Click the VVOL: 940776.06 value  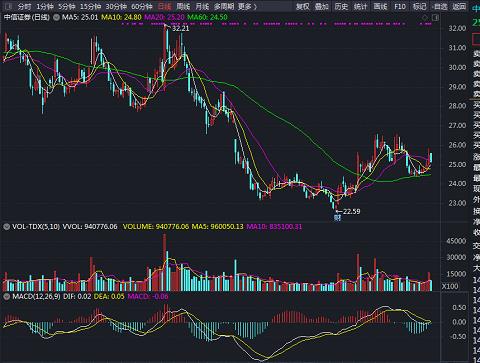pos(90,227)
